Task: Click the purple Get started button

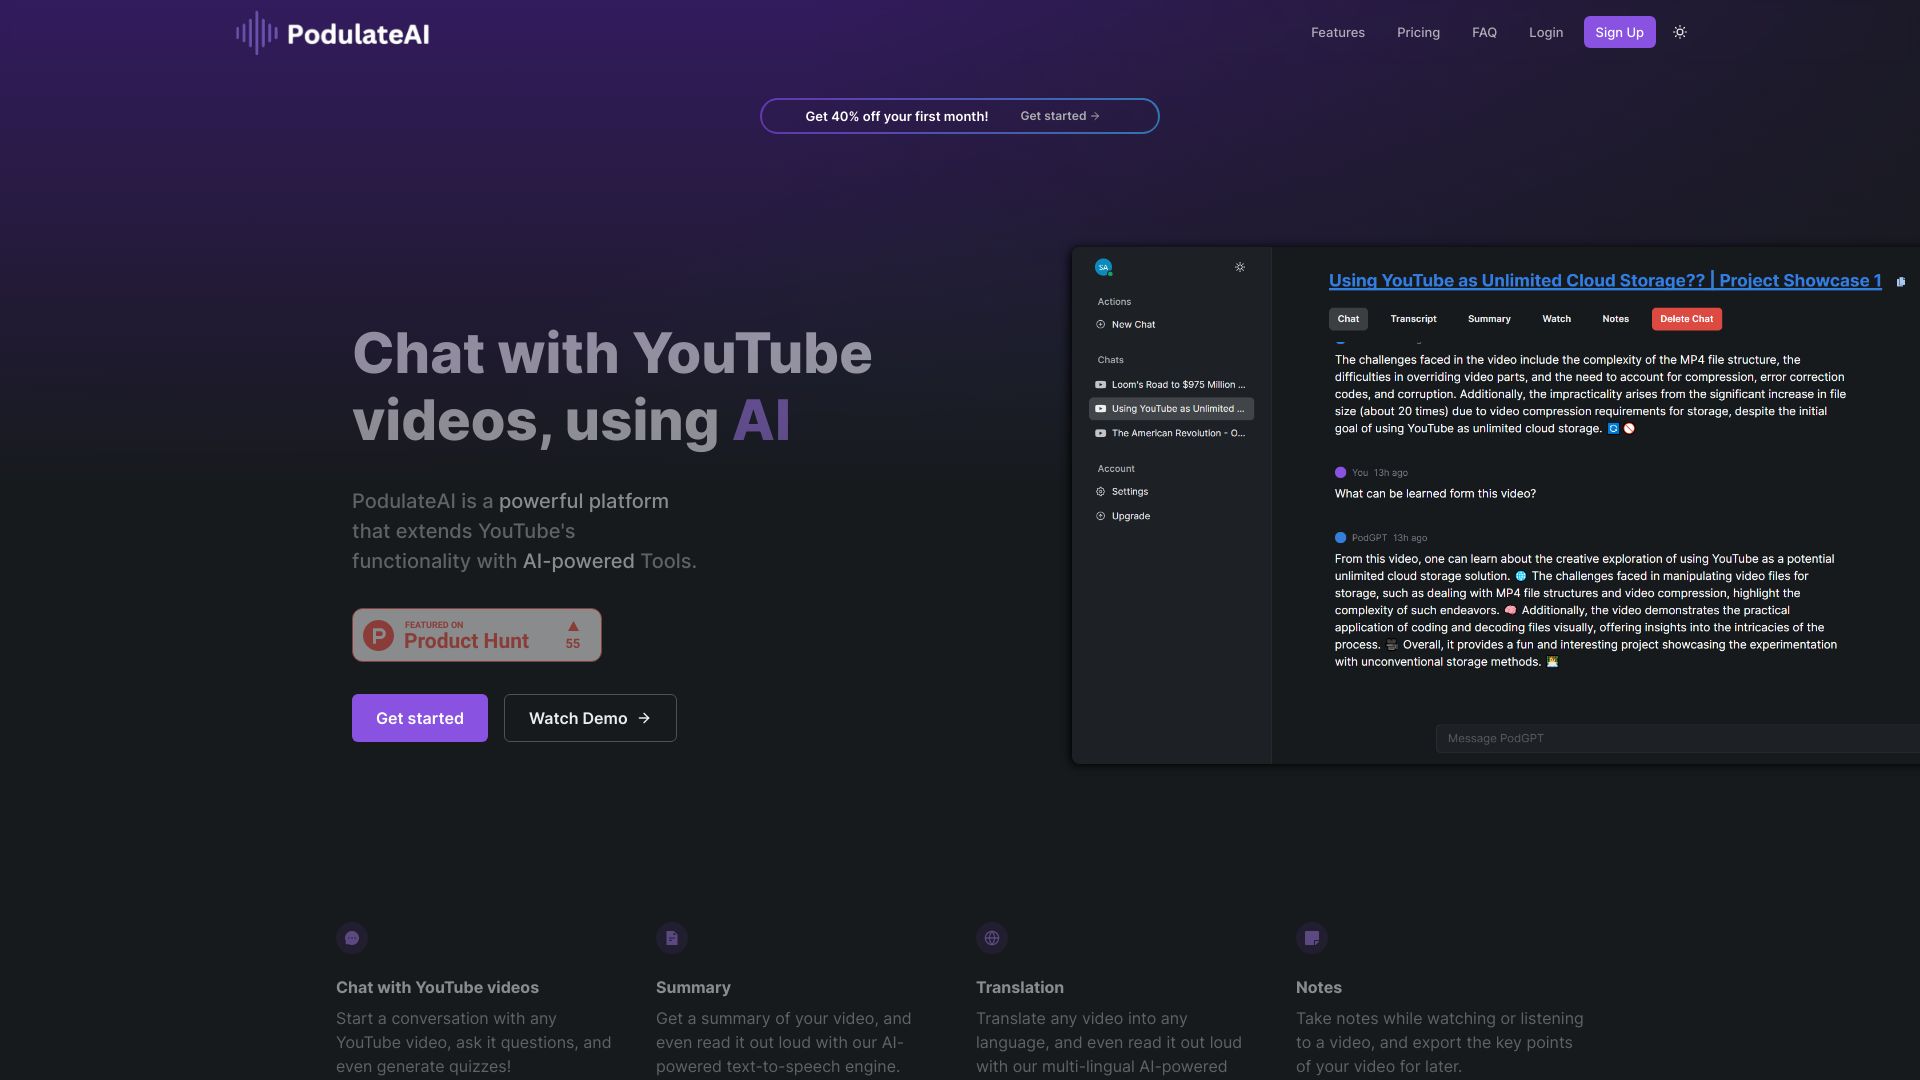Action: pos(419,718)
